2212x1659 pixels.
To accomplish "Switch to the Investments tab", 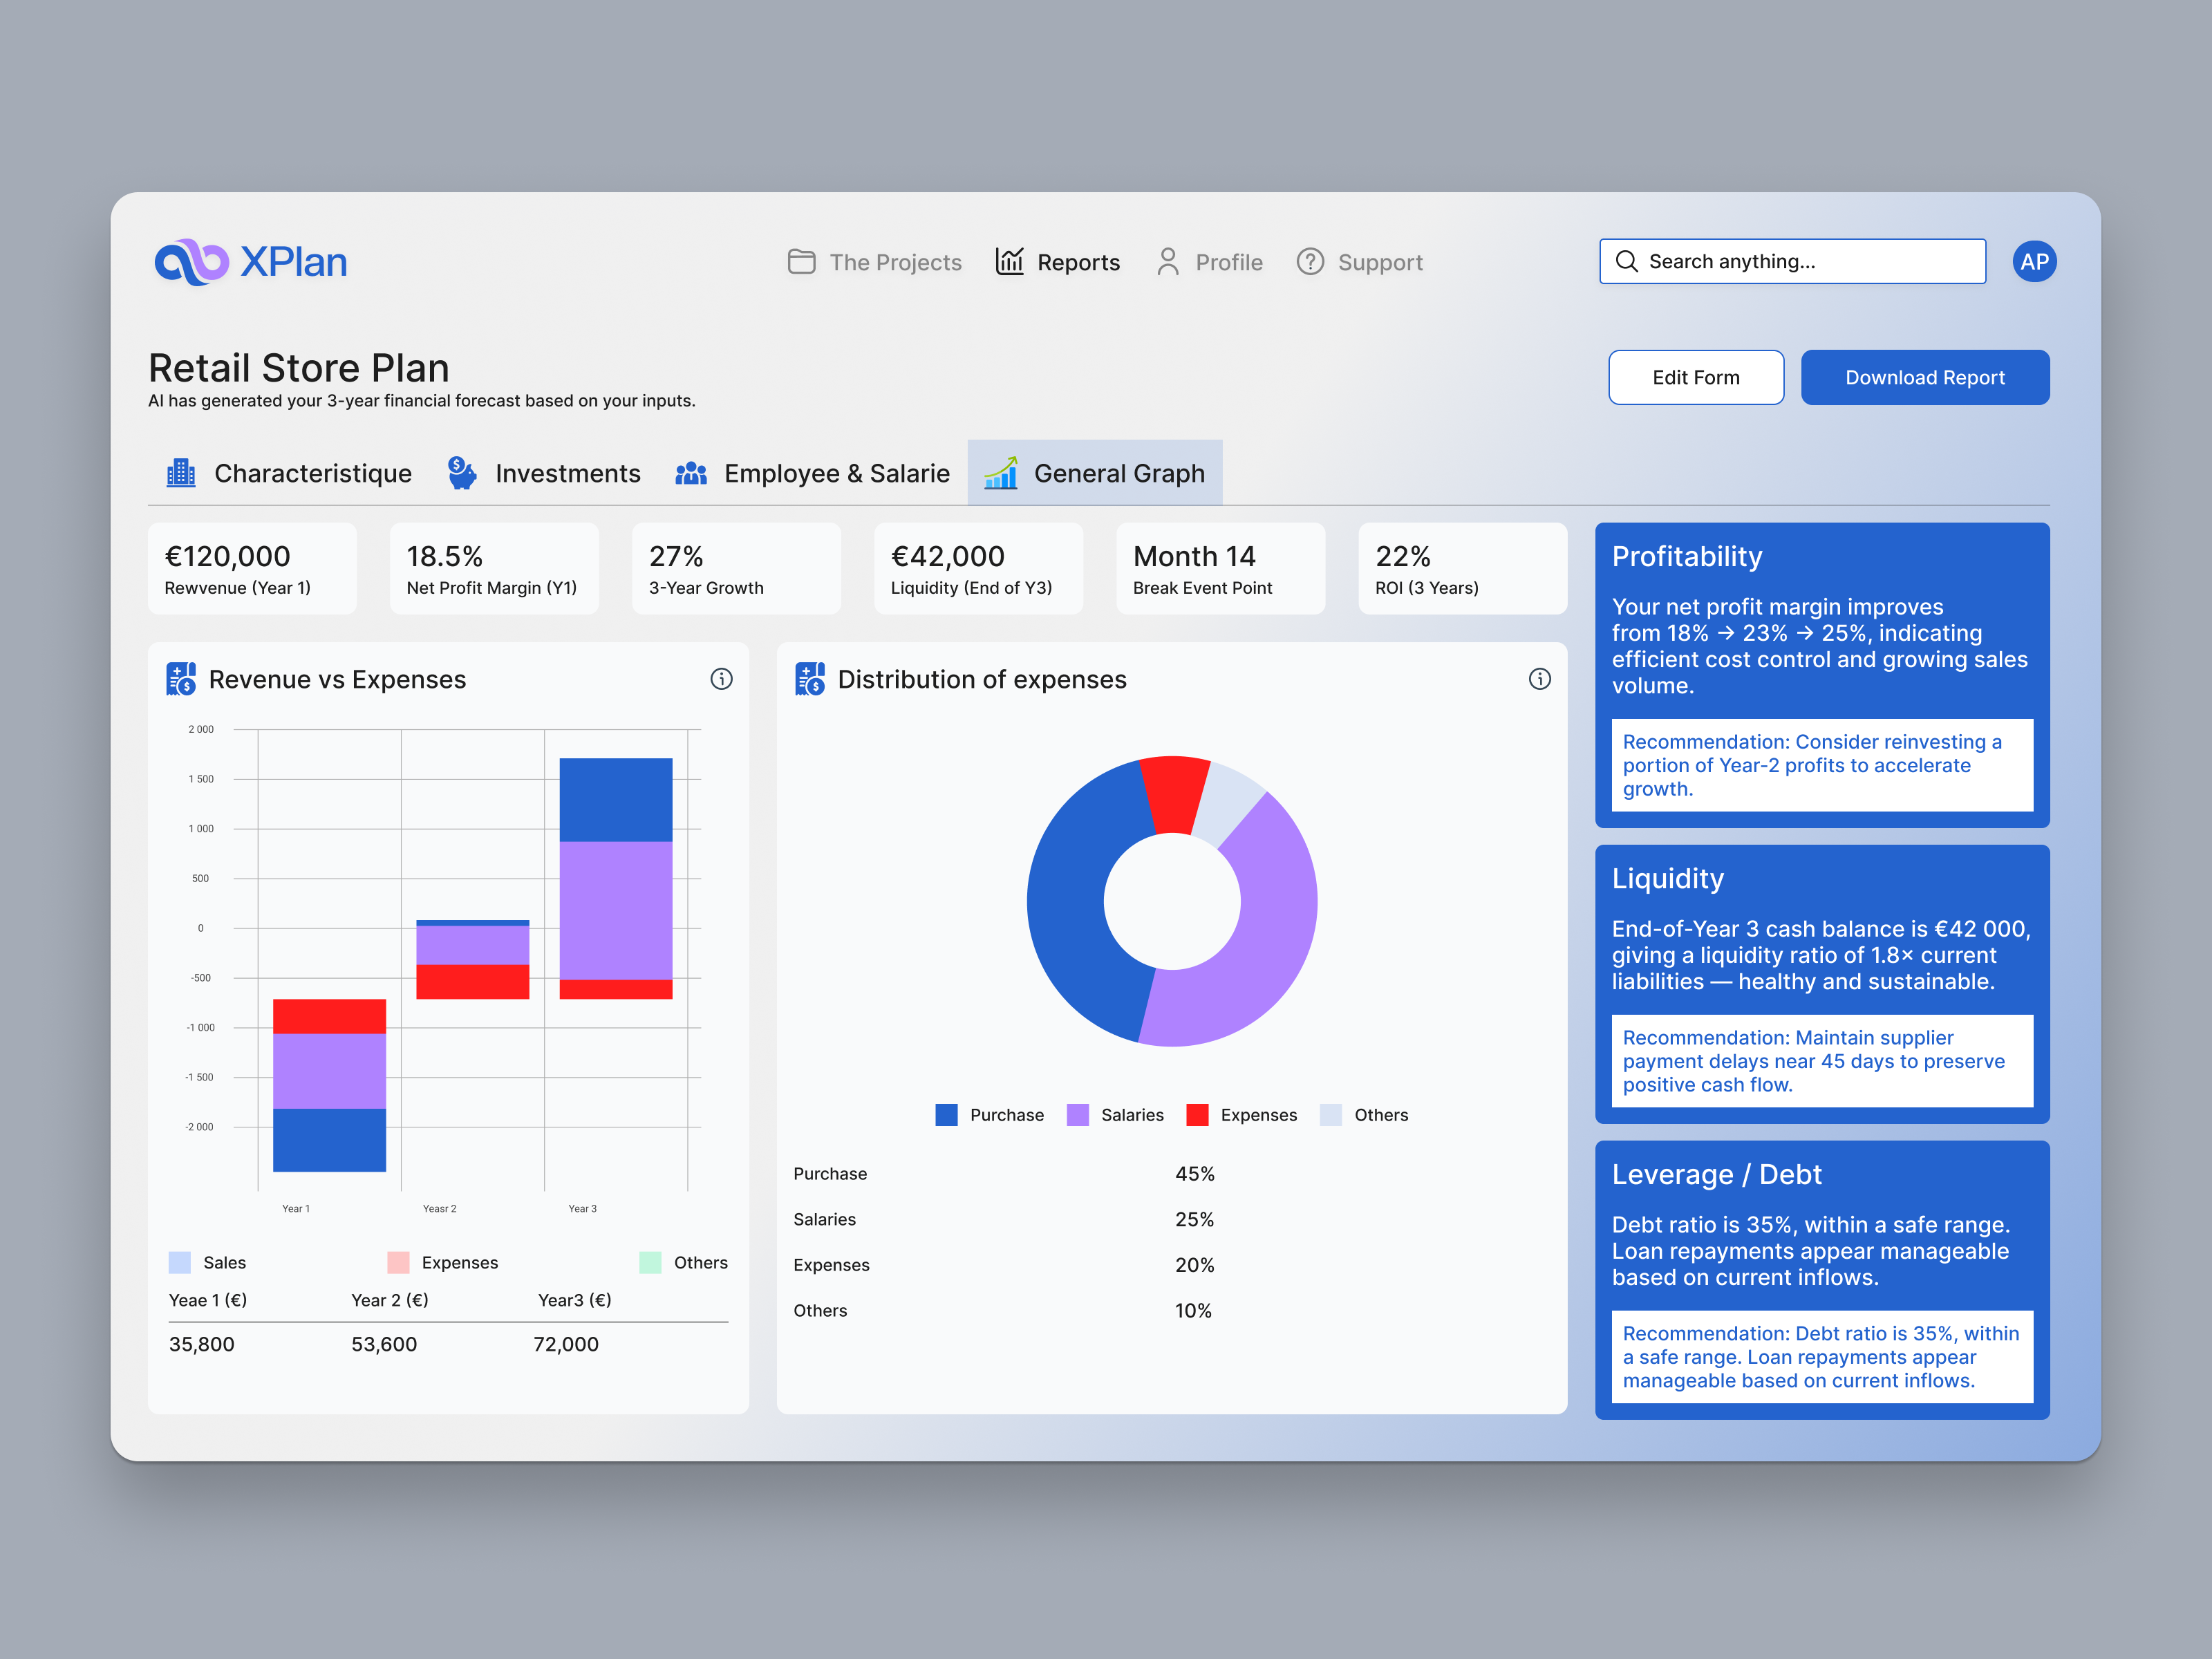I will 544,473.
